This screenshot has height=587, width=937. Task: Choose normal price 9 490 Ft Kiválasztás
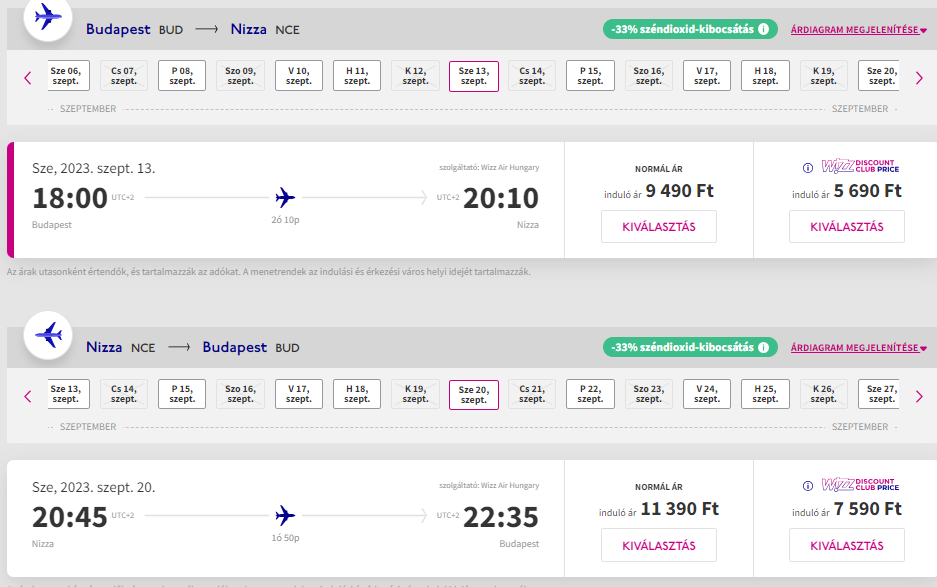659,227
